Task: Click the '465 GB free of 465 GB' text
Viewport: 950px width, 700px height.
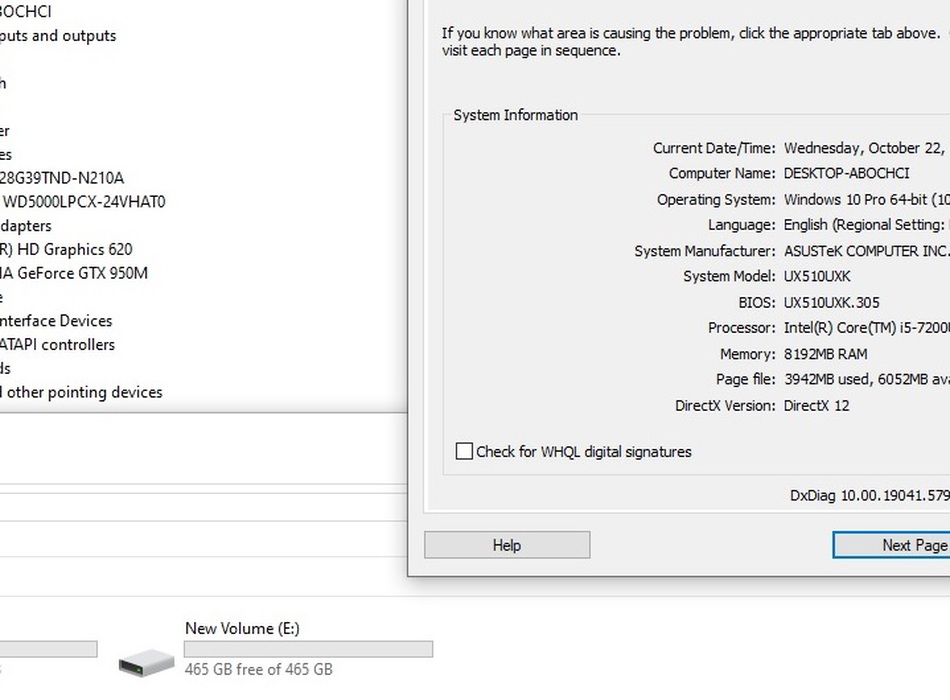Action: (258, 669)
